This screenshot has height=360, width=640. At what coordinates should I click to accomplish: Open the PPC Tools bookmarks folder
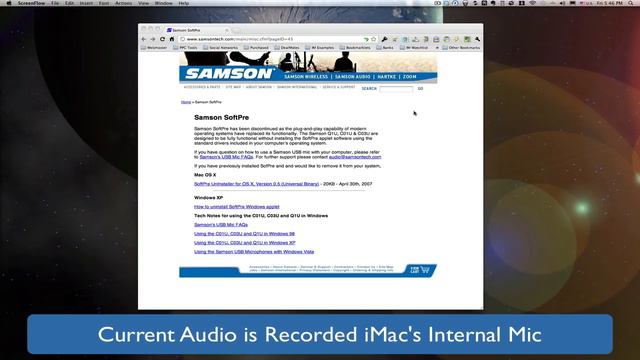185,48
